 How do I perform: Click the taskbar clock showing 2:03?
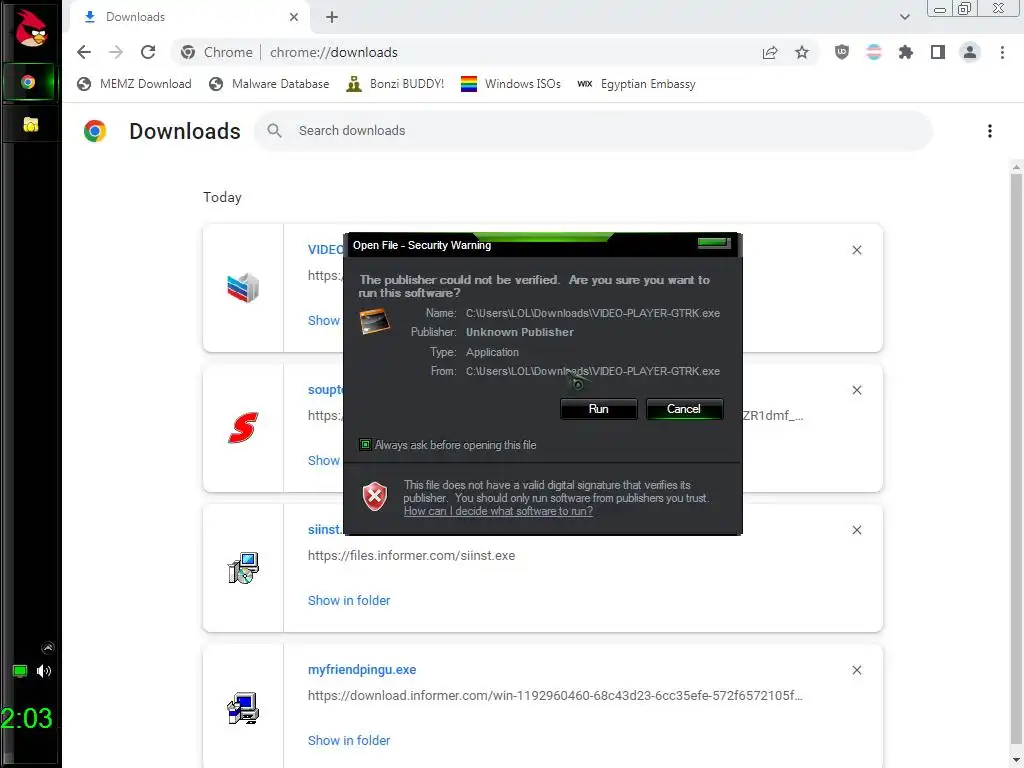click(27, 718)
